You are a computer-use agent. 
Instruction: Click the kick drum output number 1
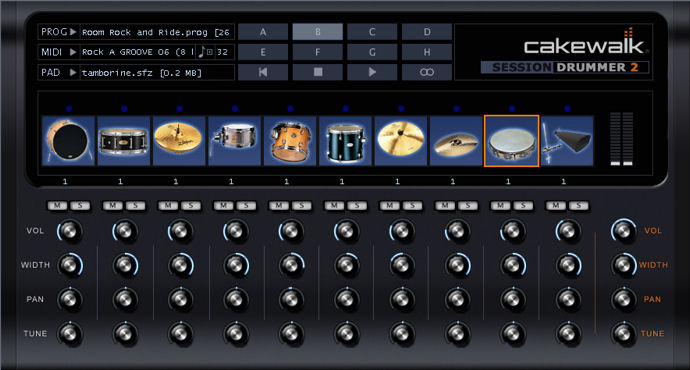65,181
